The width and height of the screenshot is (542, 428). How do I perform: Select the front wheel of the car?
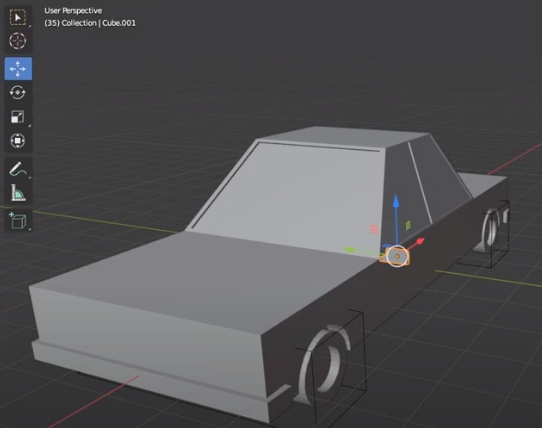click(x=324, y=362)
